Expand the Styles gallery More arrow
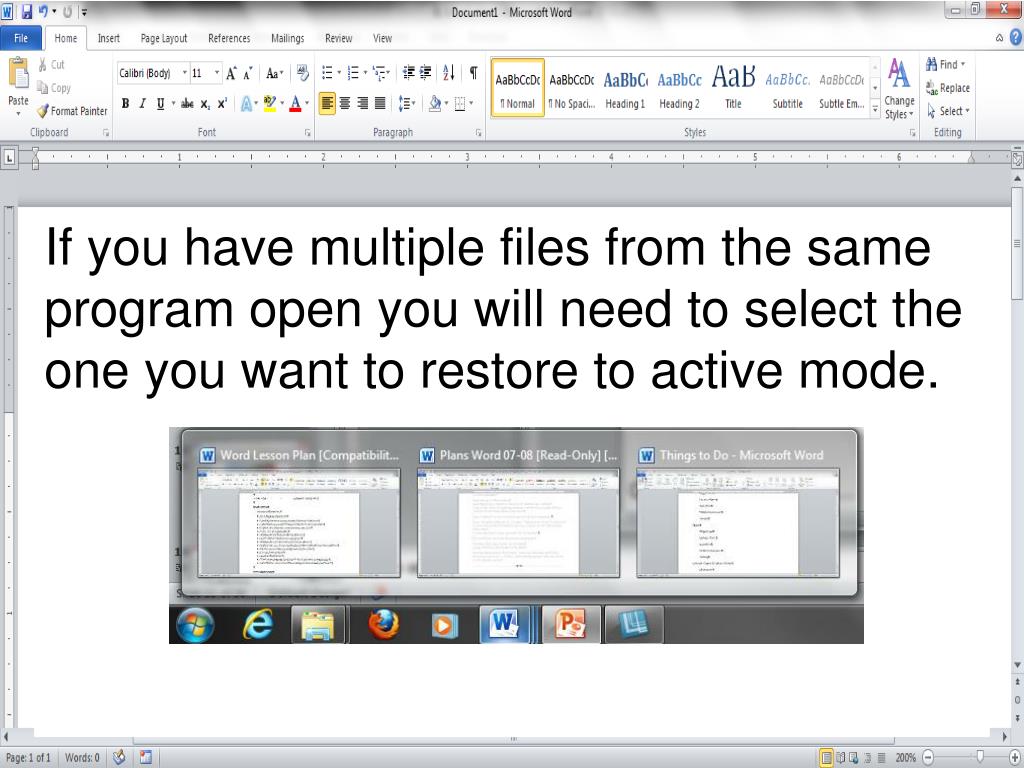 [x=875, y=110]
